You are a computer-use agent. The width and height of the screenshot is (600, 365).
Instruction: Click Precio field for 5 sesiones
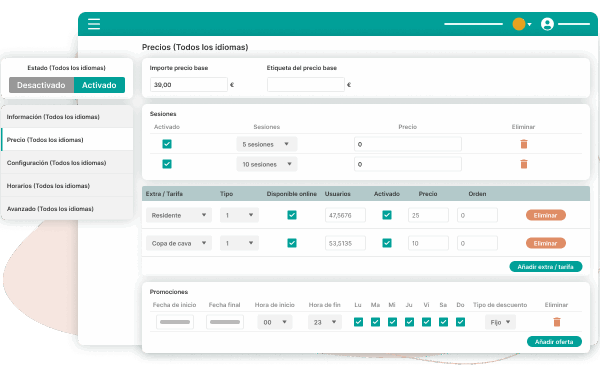pyautogui.click(x=408, y=144)
